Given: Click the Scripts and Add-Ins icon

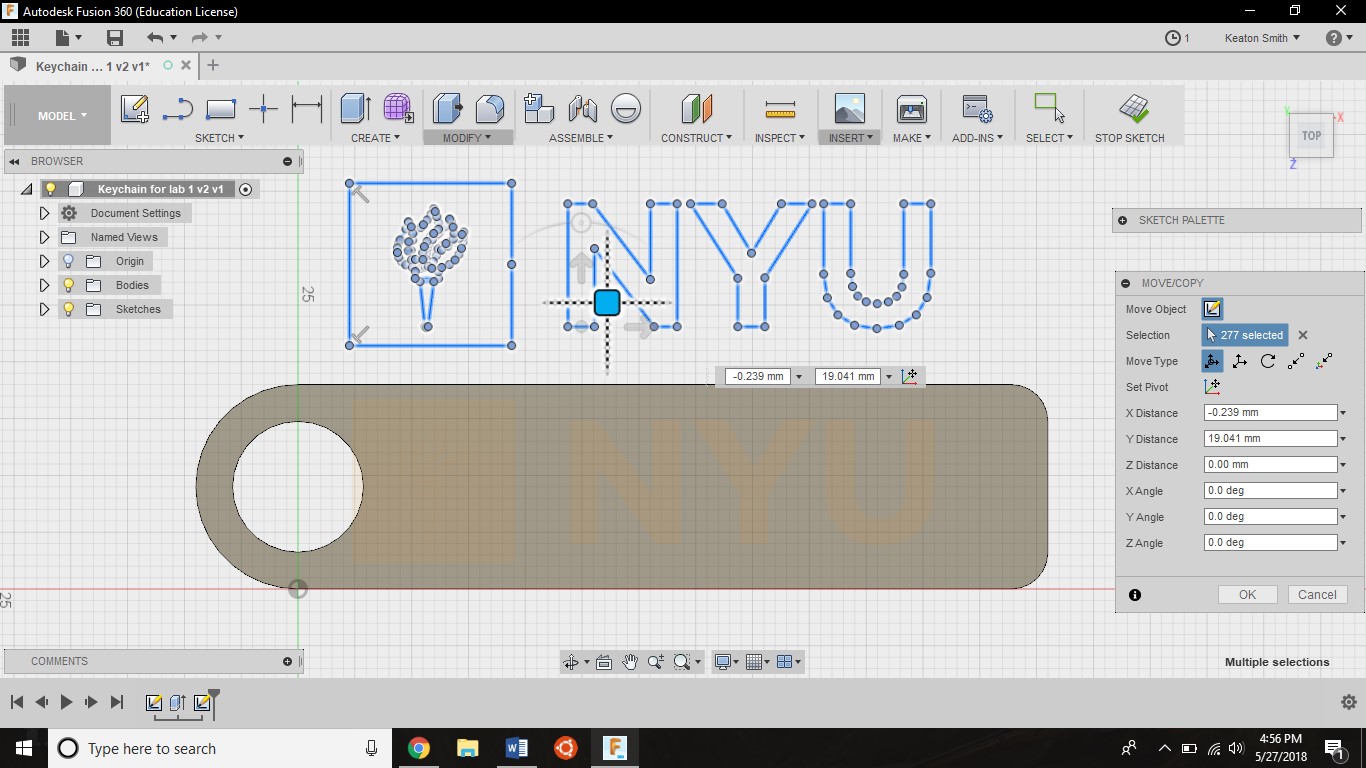Looking at the screenshot, I should point(977,109).
